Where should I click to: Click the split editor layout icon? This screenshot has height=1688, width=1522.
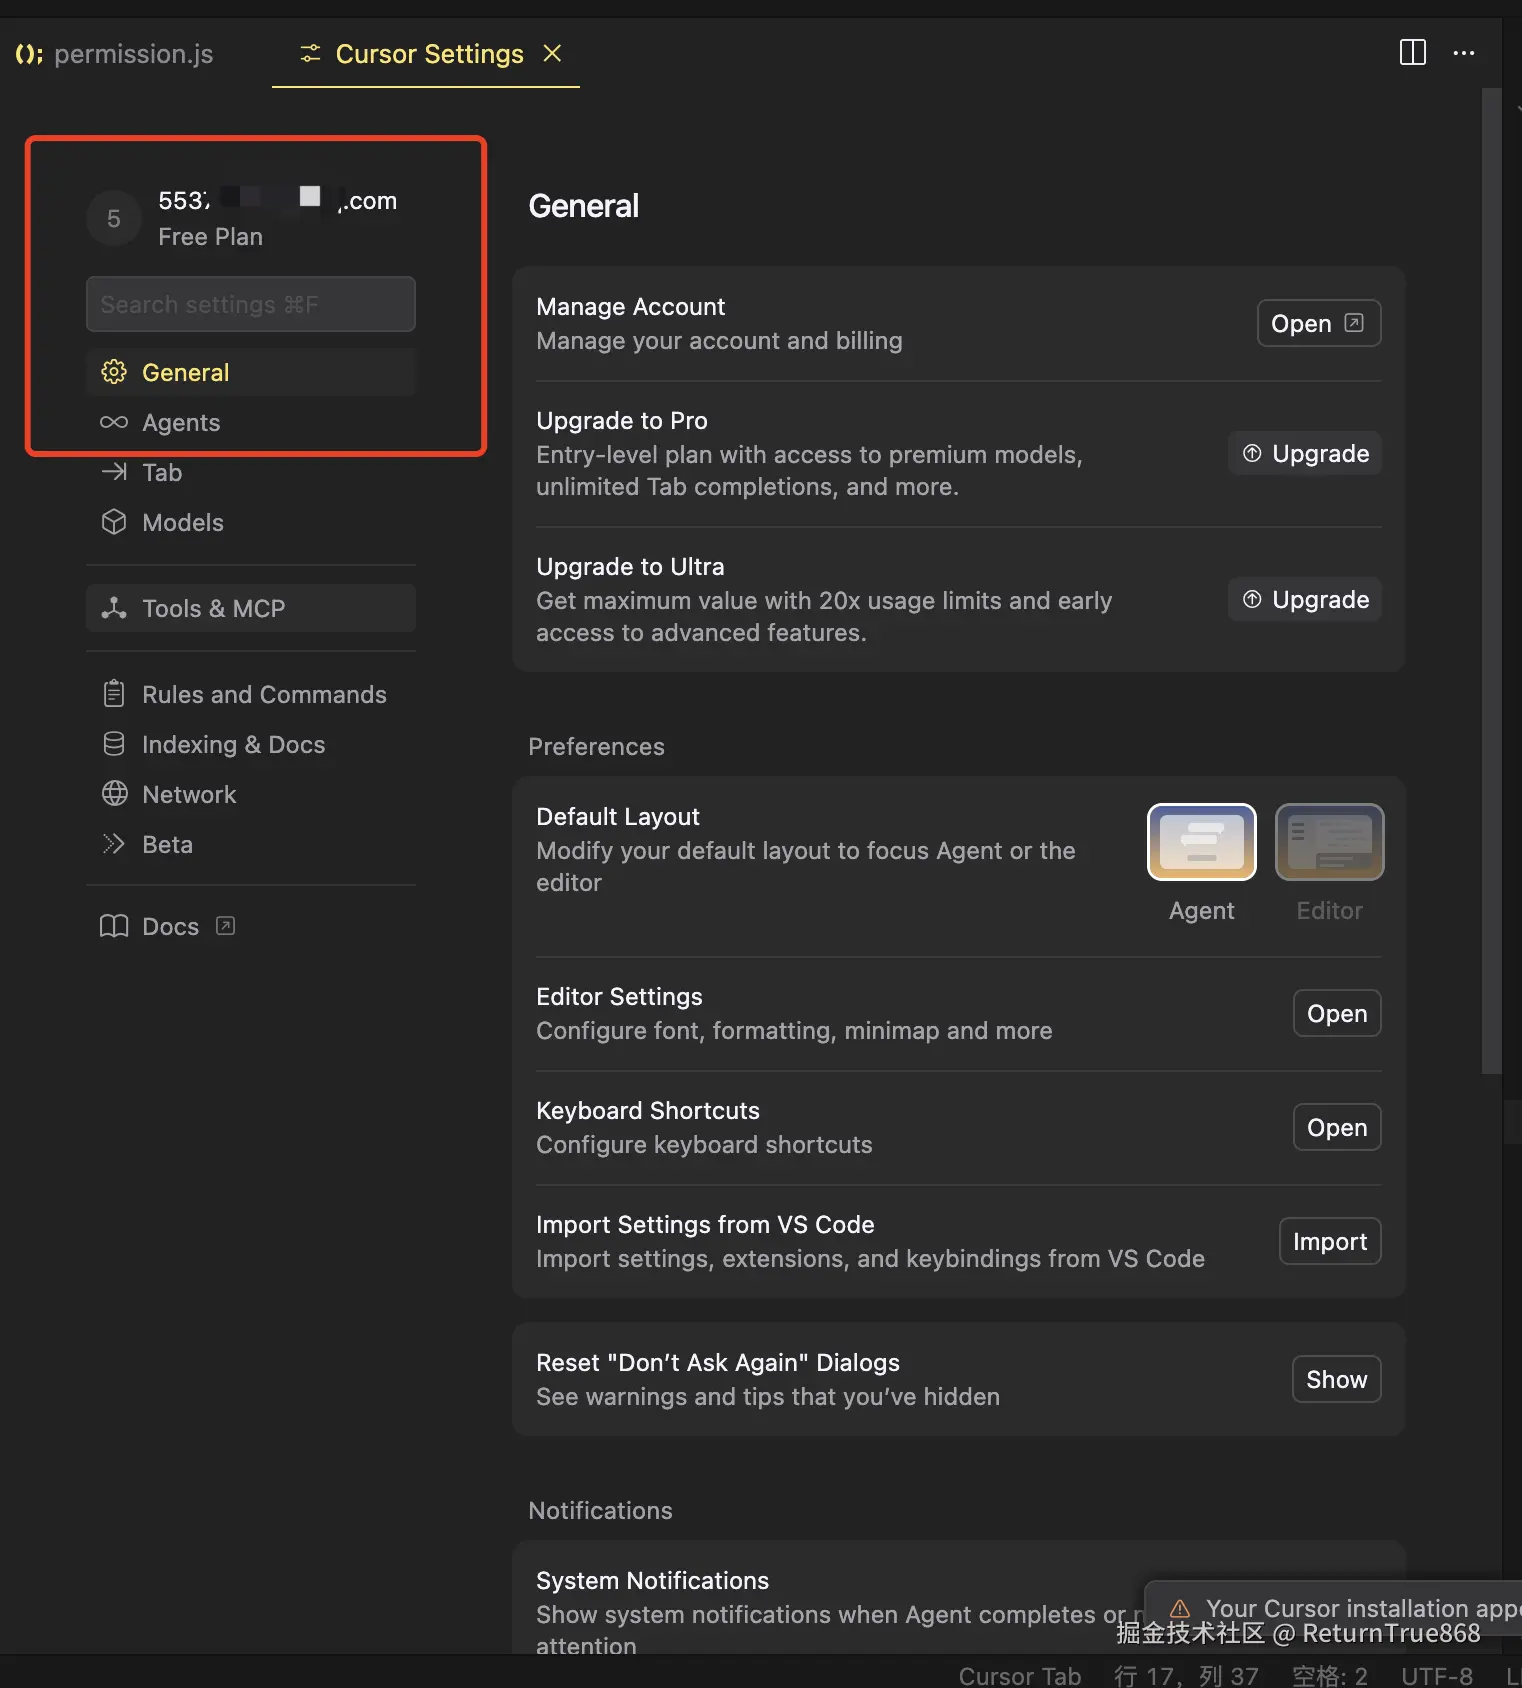pos(1412,53)
